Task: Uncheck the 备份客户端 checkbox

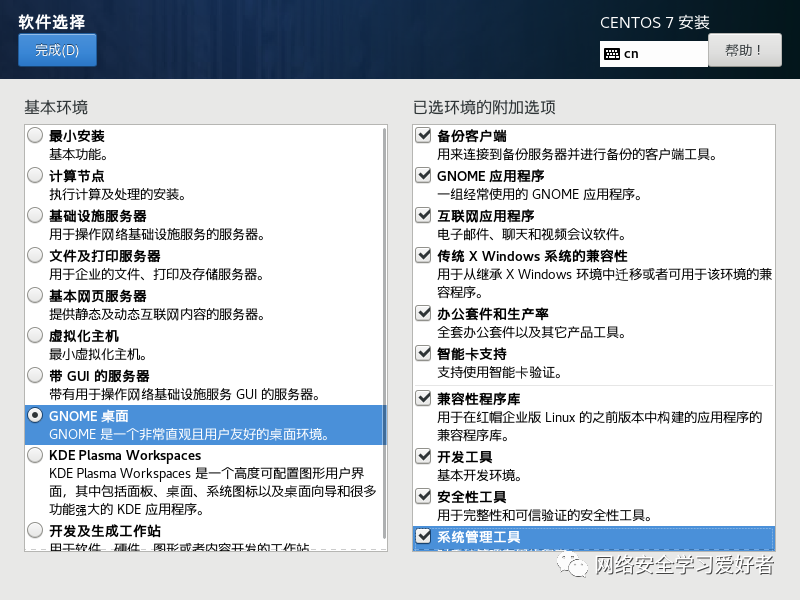Action: (423, 135)
